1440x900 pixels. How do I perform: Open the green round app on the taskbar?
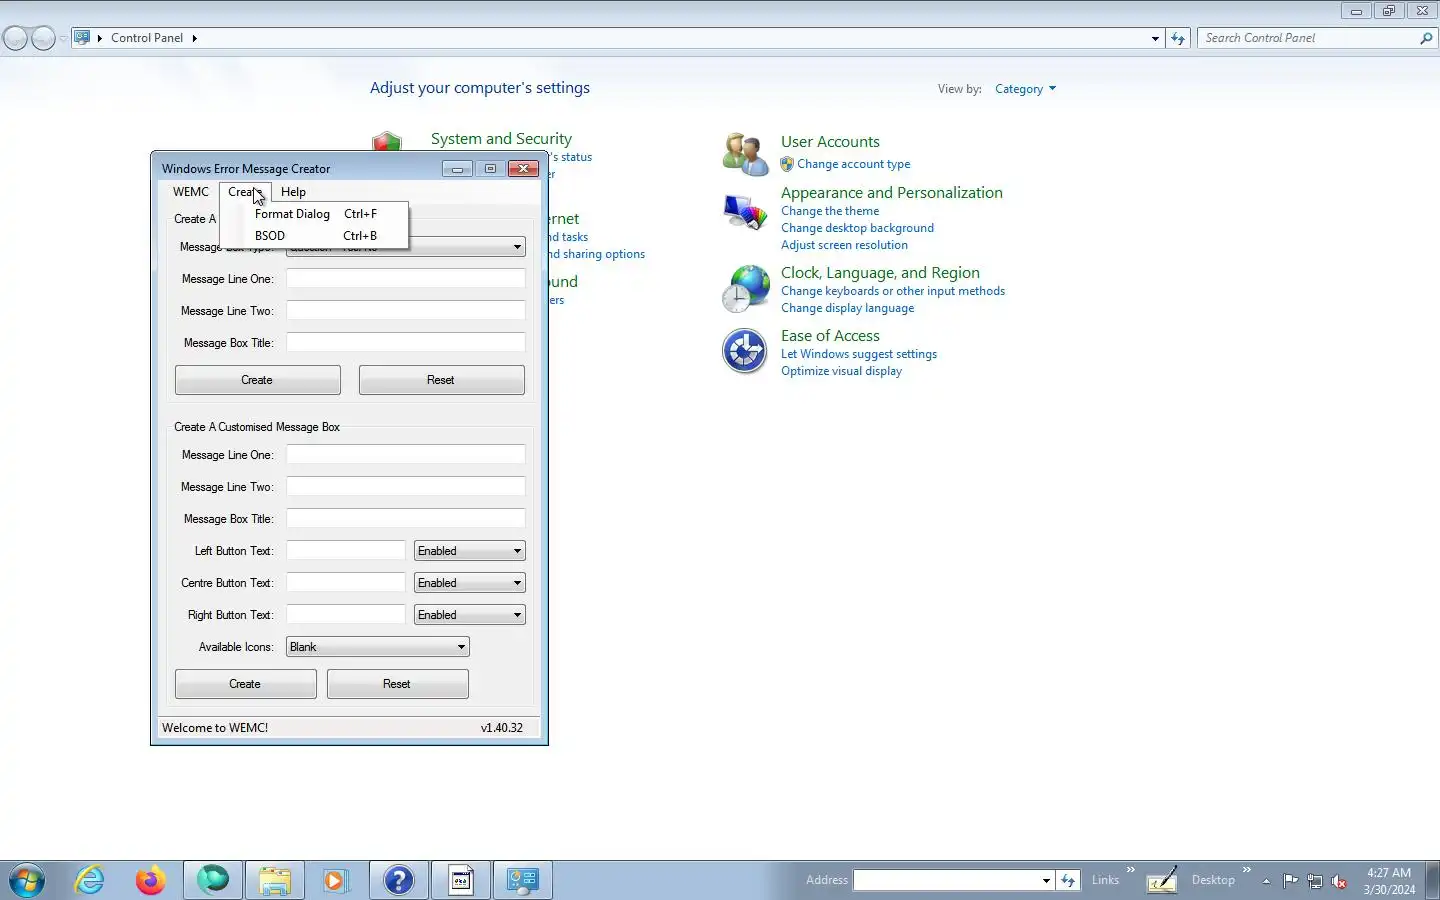(213, 880)
